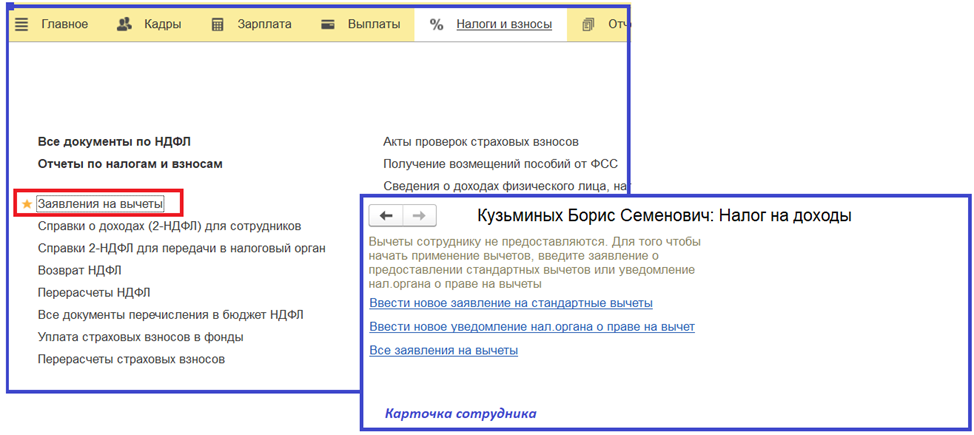Open Все документы перечисления в бюджет НДФЛ
The height and width of the screenshot is (435, 974).
coord(171,315)
